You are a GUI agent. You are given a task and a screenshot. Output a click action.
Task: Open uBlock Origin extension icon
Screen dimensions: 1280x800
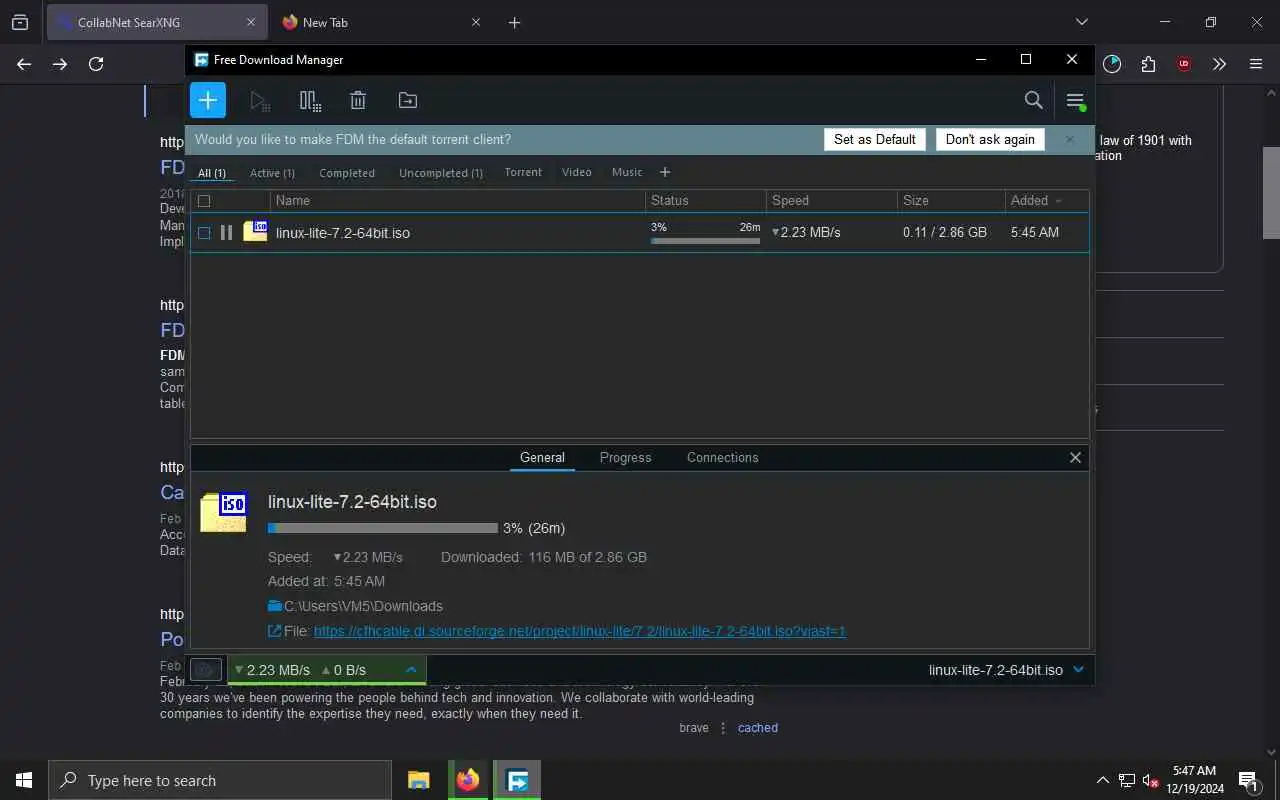[x=1184, y=64]
